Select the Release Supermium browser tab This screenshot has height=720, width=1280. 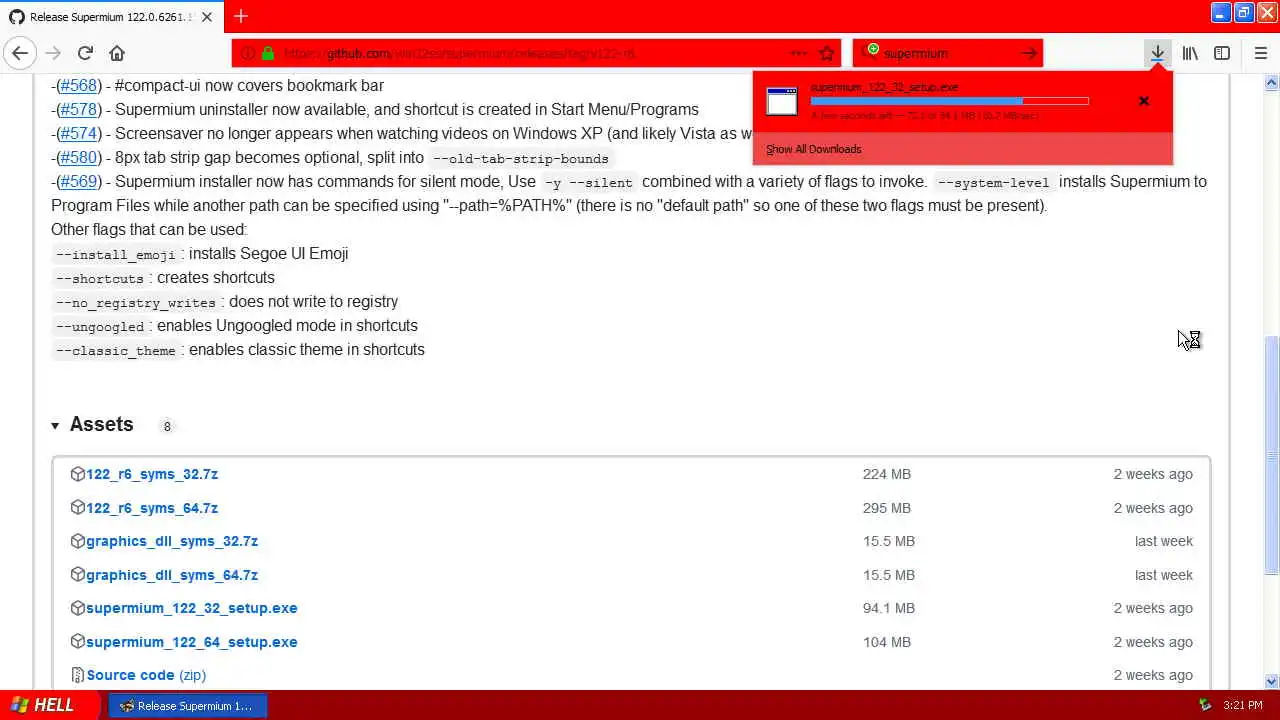click(x=111, y=17)
